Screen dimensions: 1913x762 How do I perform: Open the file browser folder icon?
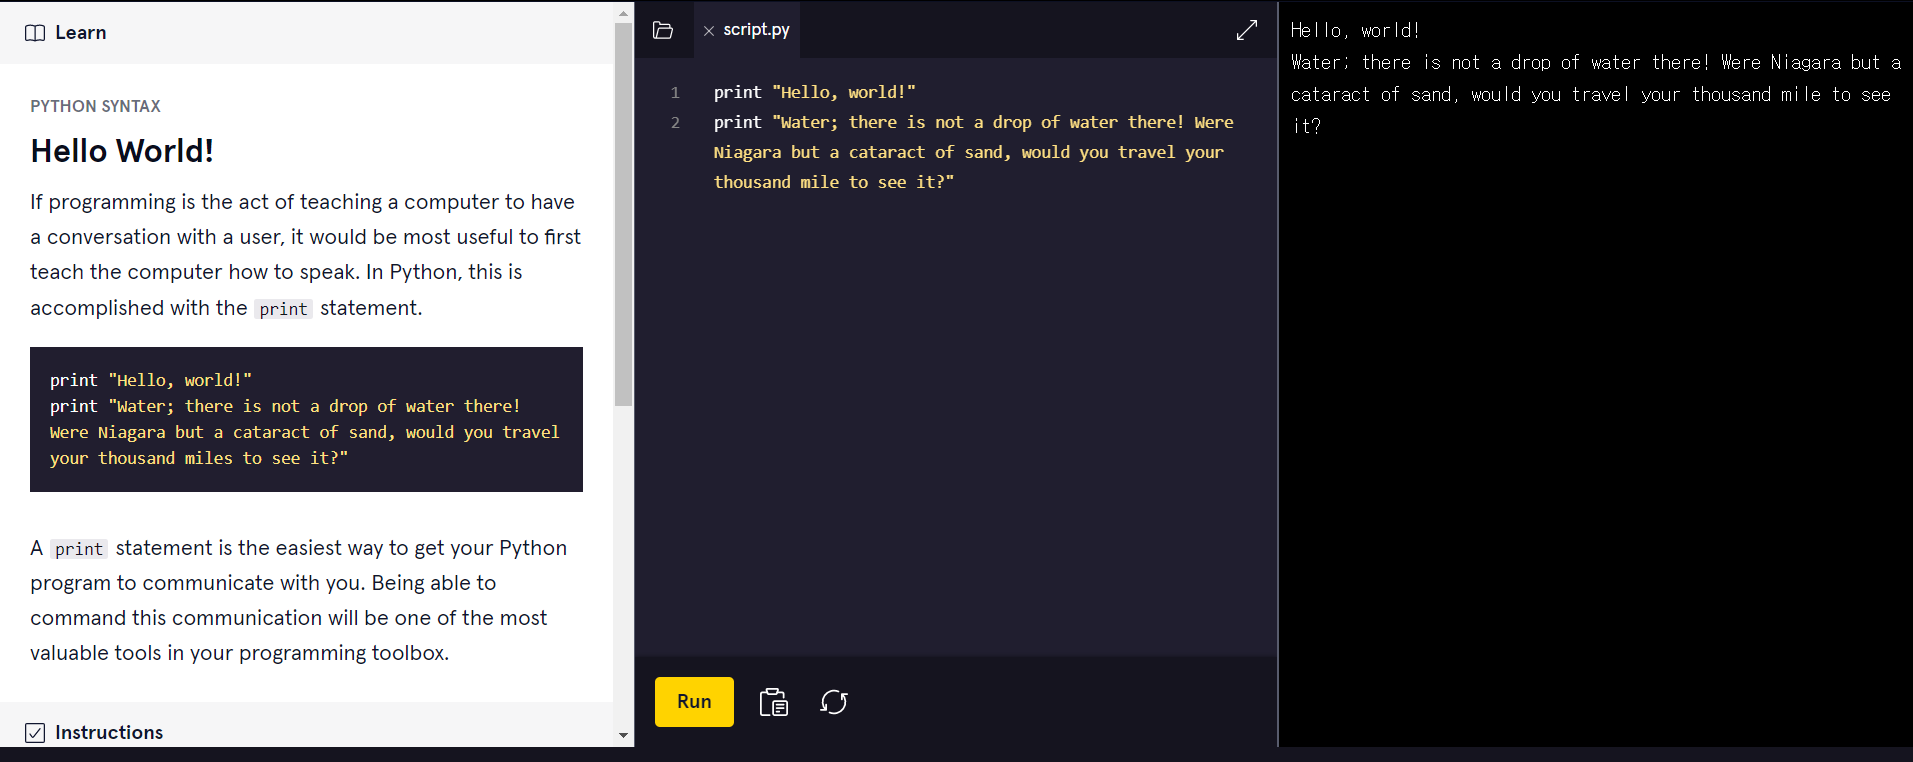662,30
